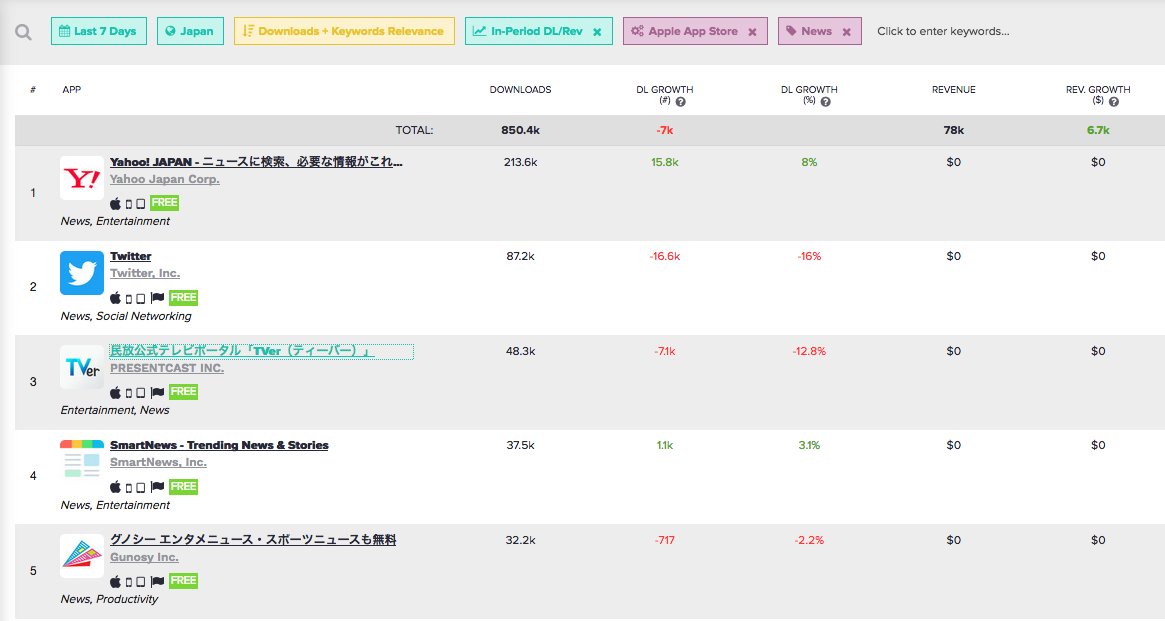The image size is (1165, 621).
Task: Open the Twitter app link
Action: coord(131,256)
